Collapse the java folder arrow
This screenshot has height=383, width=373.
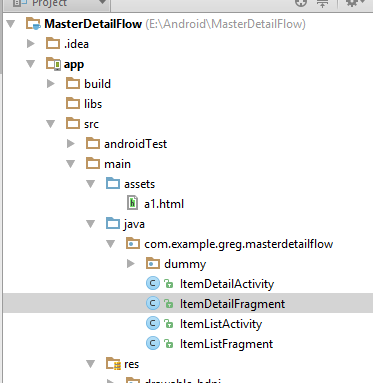pos(91,224)
